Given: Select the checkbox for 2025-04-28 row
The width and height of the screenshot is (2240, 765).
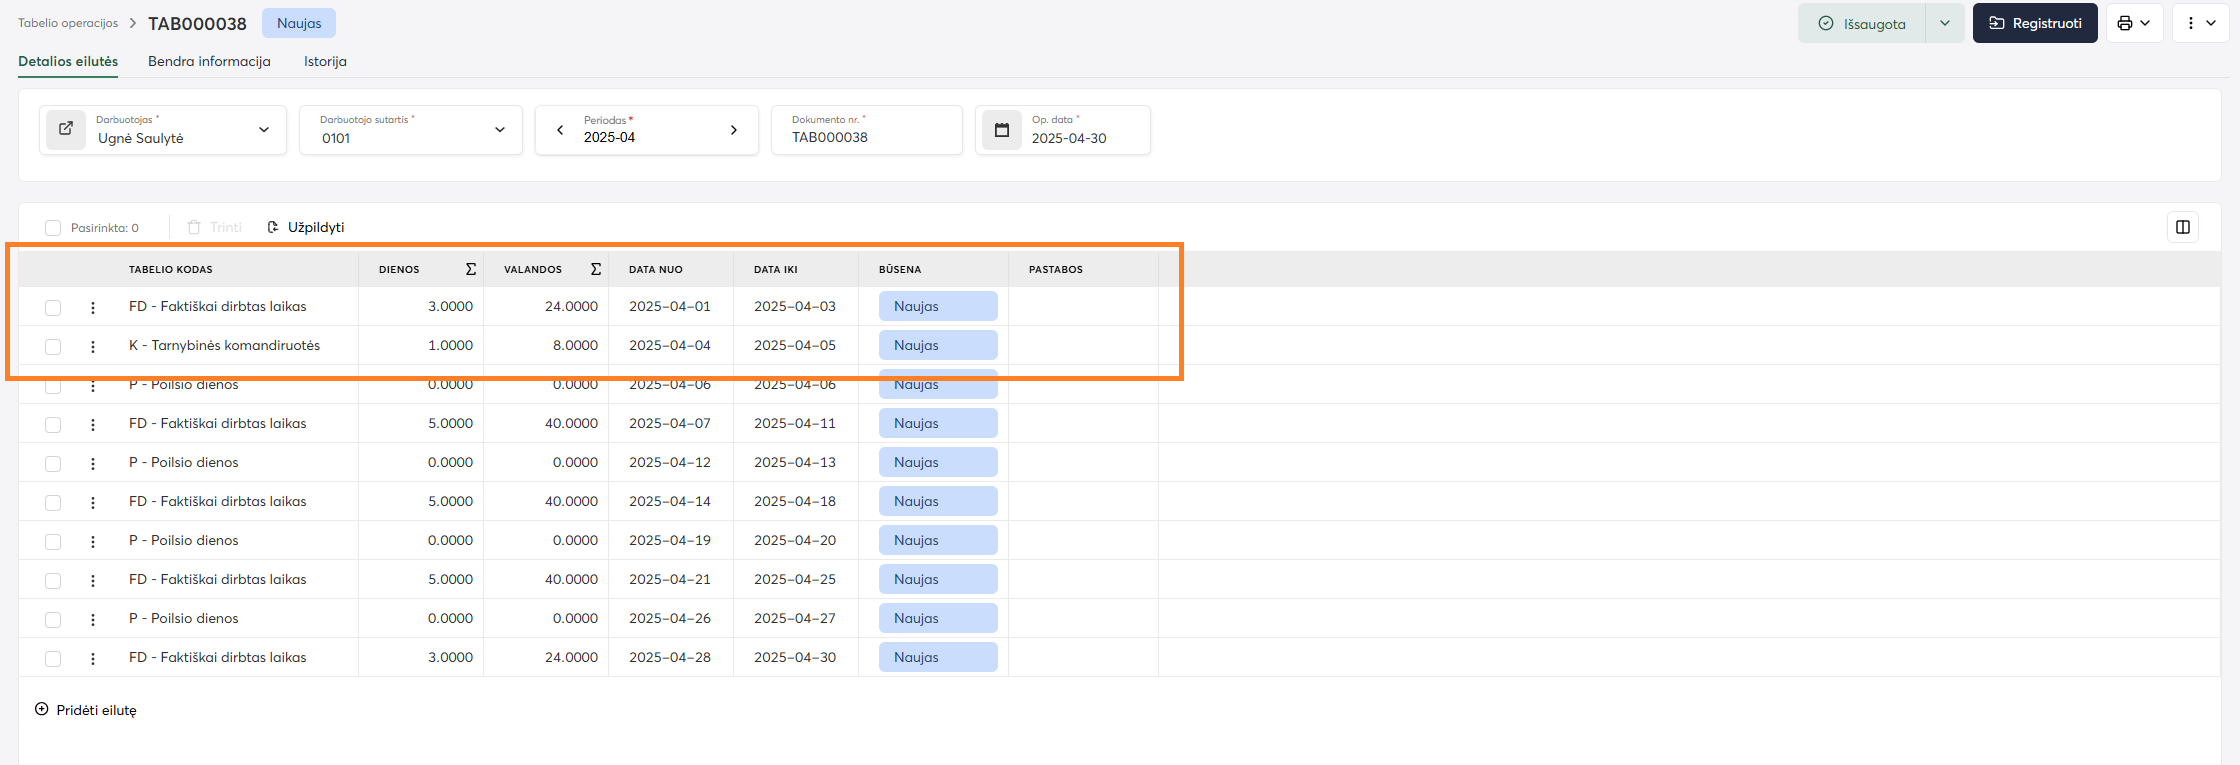Looking at the screenshot, I should pos(53,658).
